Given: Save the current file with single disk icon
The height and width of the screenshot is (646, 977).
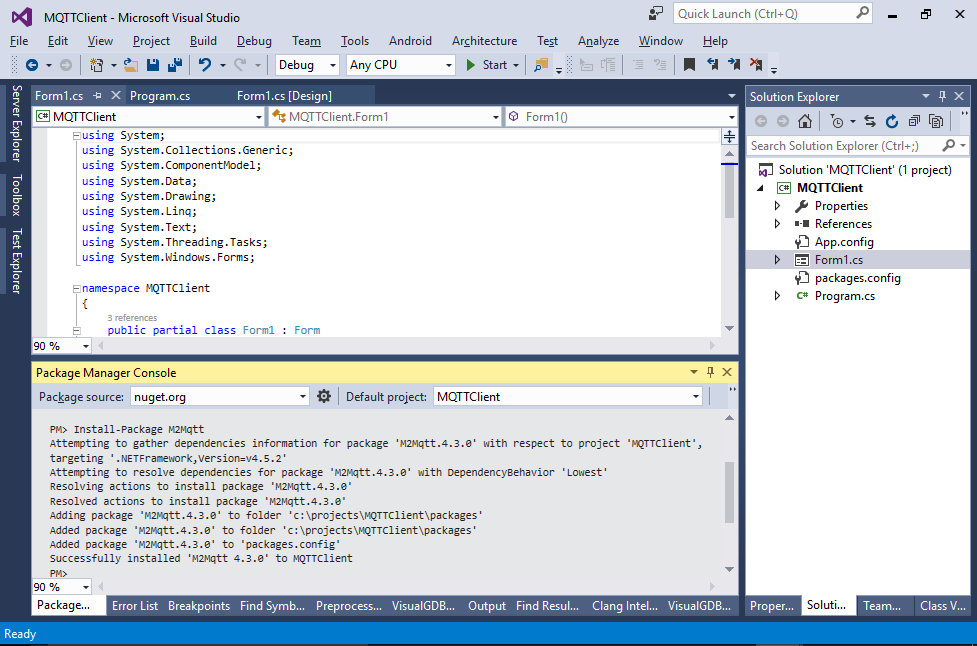Looking at the screenshot, I should pos(153,65).
